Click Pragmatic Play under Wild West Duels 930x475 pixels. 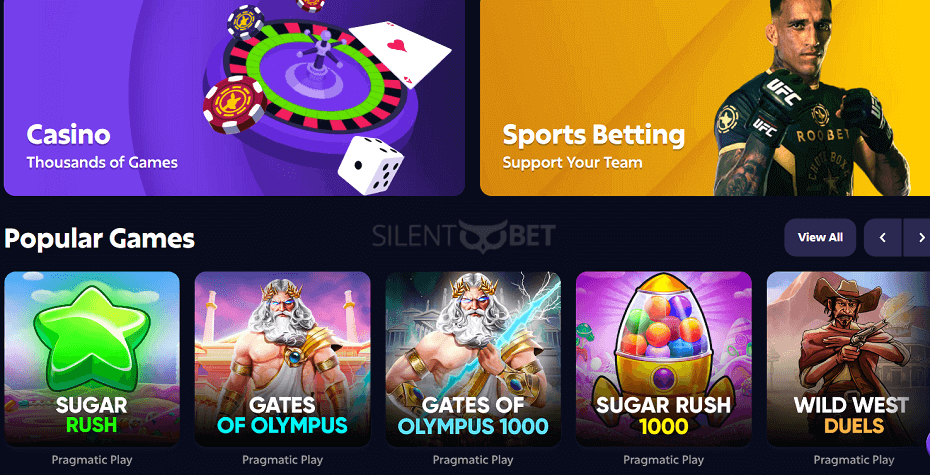tap(853, 460)
